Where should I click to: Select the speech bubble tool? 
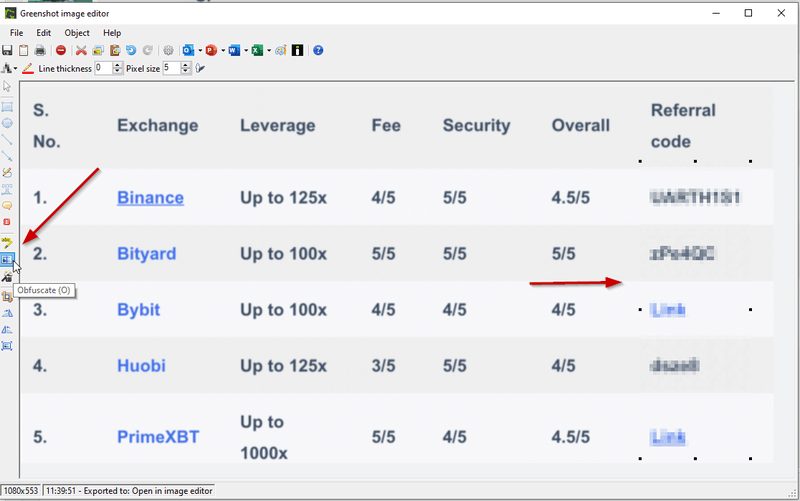pos(7,206)
